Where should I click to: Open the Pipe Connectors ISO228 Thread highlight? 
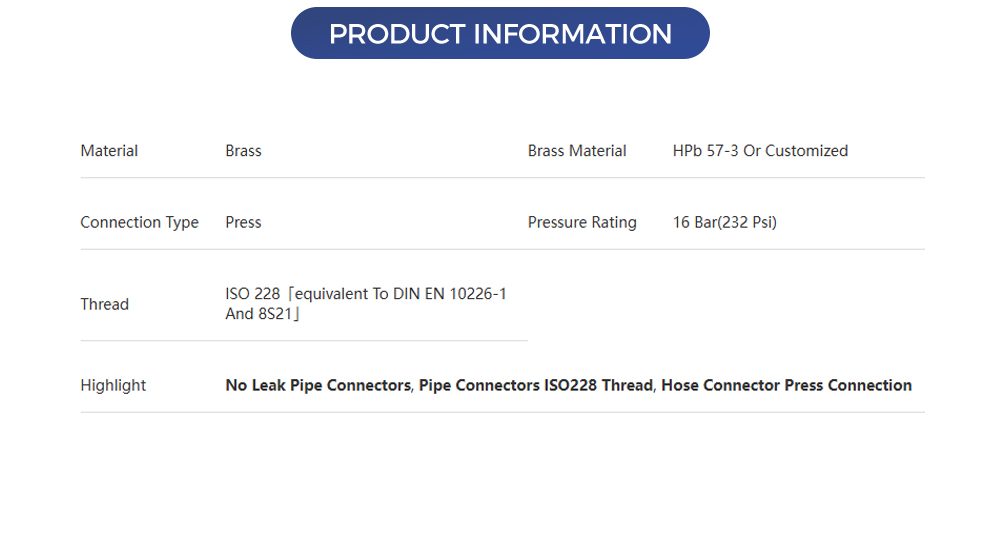[x=536, y=385]
